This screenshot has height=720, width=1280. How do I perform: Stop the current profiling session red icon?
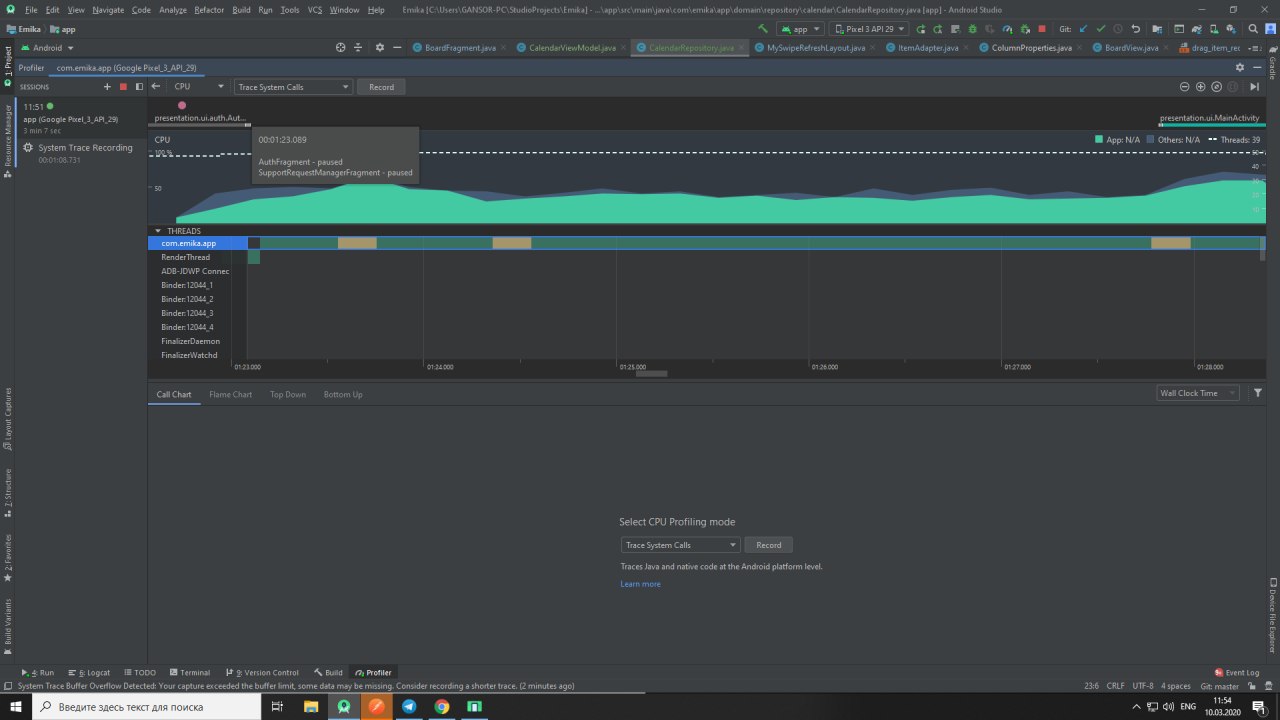click(x=123, y=87)
